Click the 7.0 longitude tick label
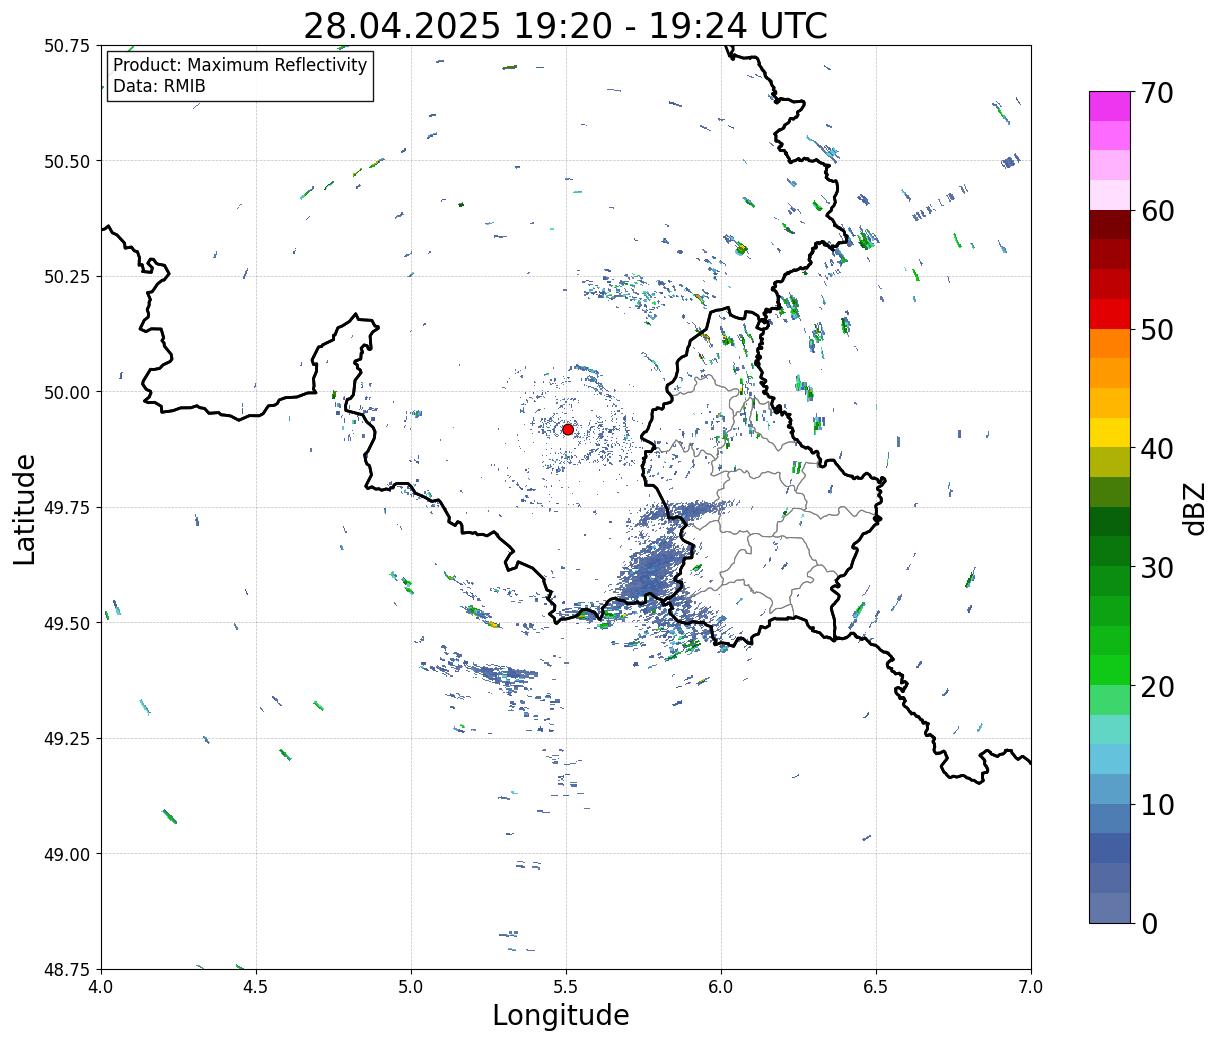 [x=1031, y=987]
